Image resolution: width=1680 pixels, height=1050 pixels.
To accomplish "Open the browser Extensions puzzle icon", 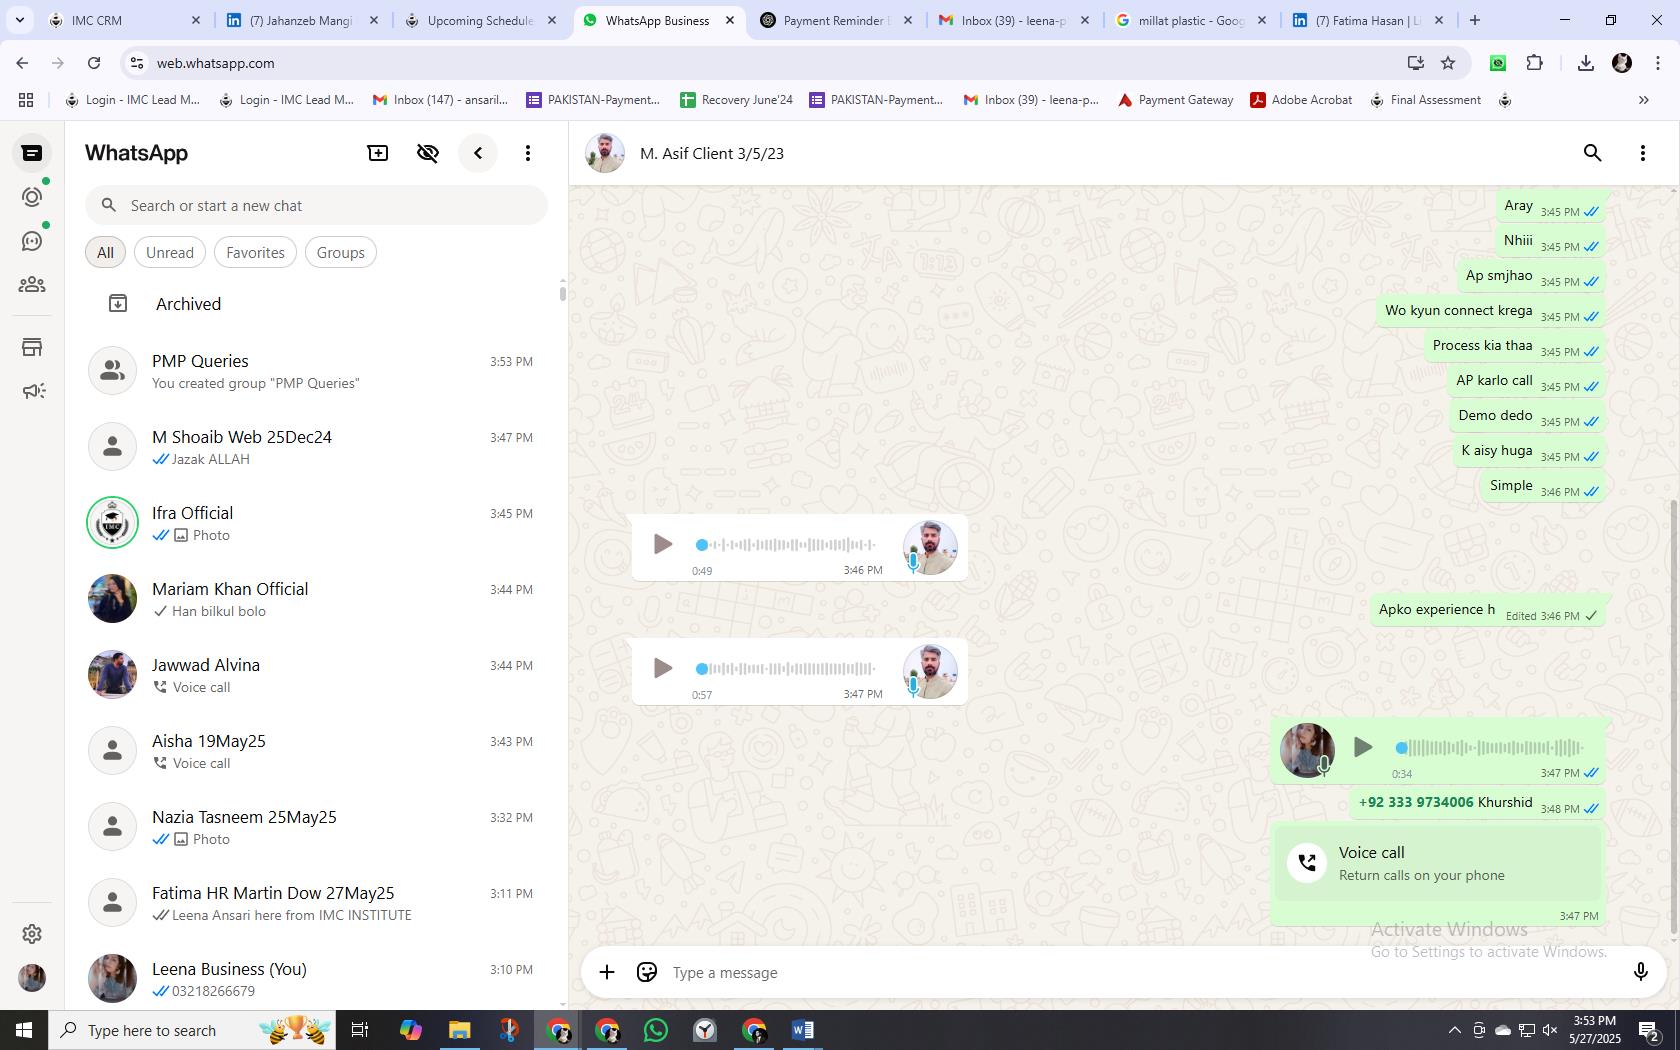I will tap(1534, 63).
